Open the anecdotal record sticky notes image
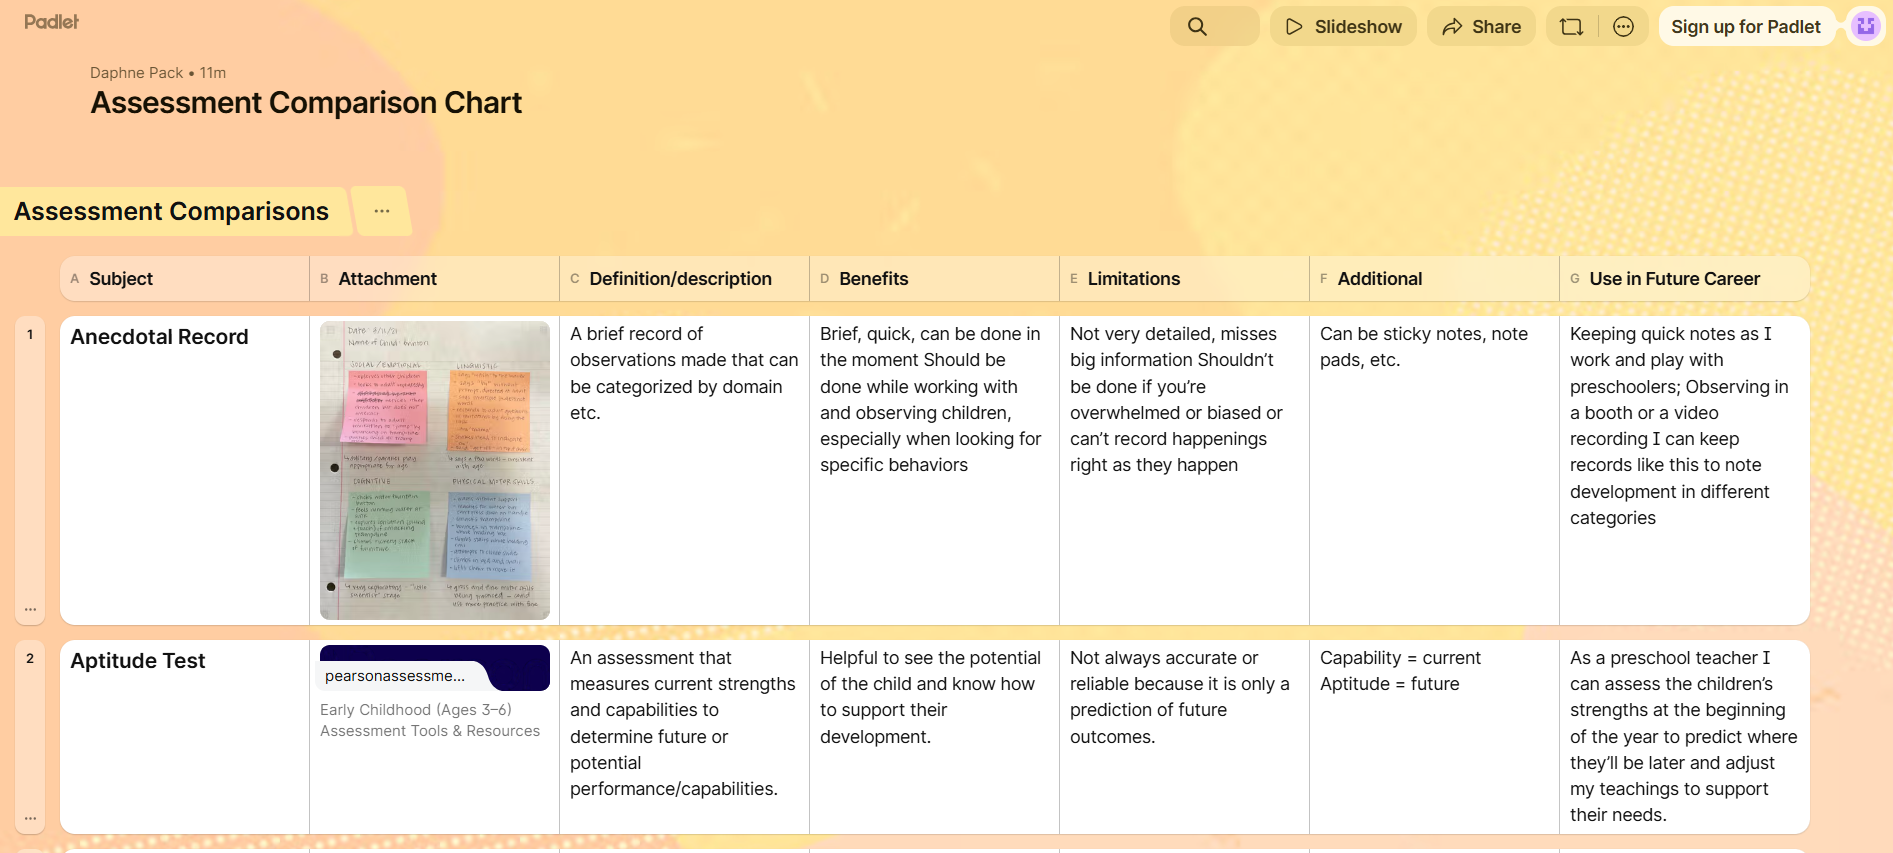The width and height of the screenshot is (1893, 853). [434, 470]
